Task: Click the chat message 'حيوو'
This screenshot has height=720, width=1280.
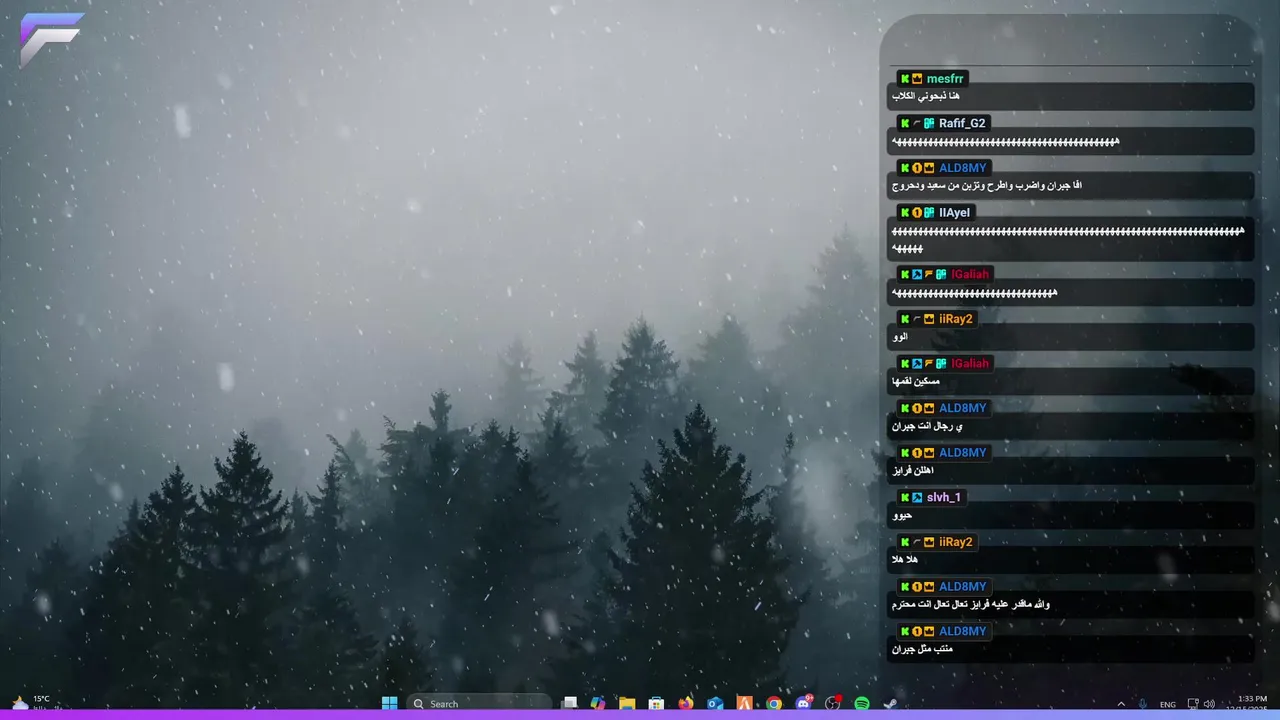Action: click(902, 515)
